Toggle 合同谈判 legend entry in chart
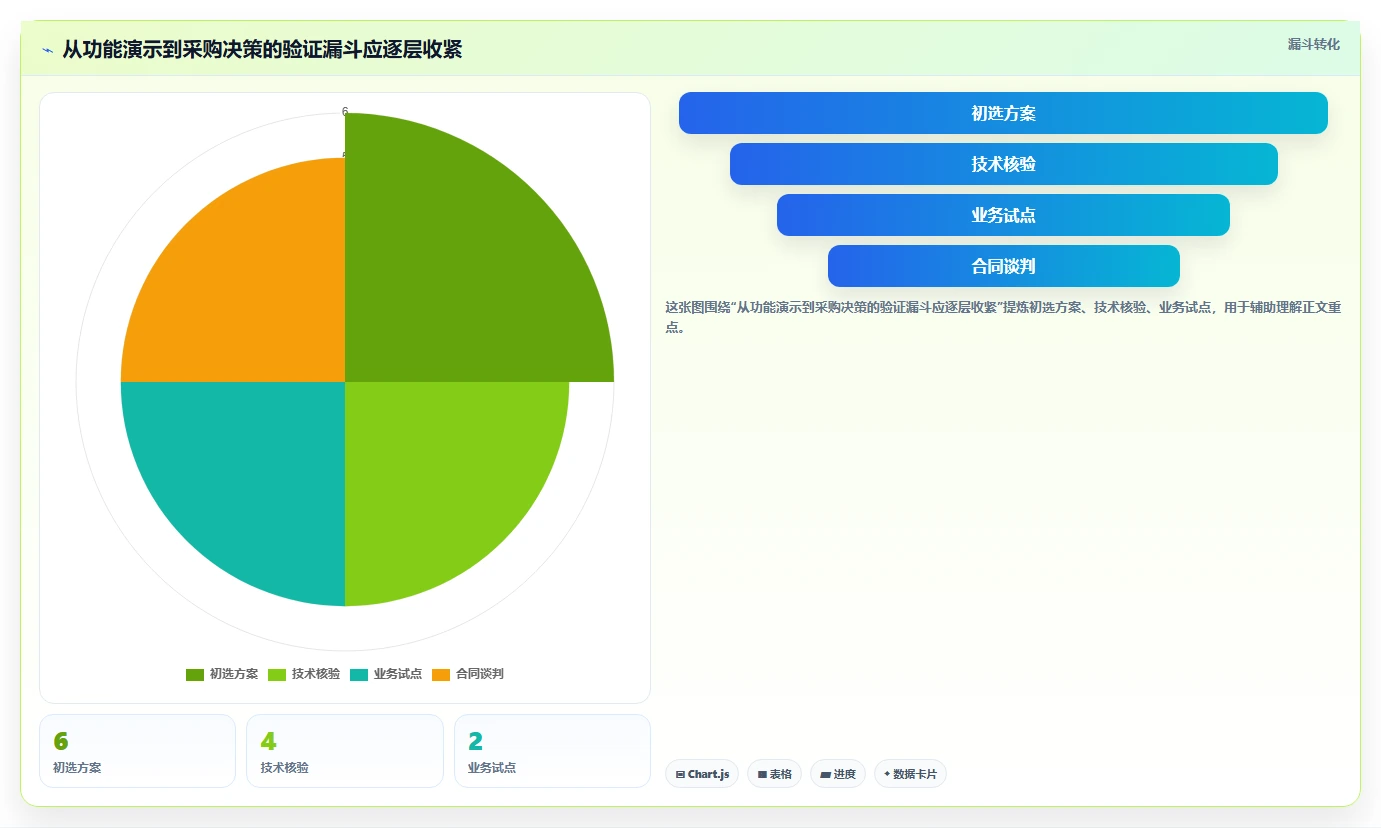Screen dimensions: 1381x828 468,674
